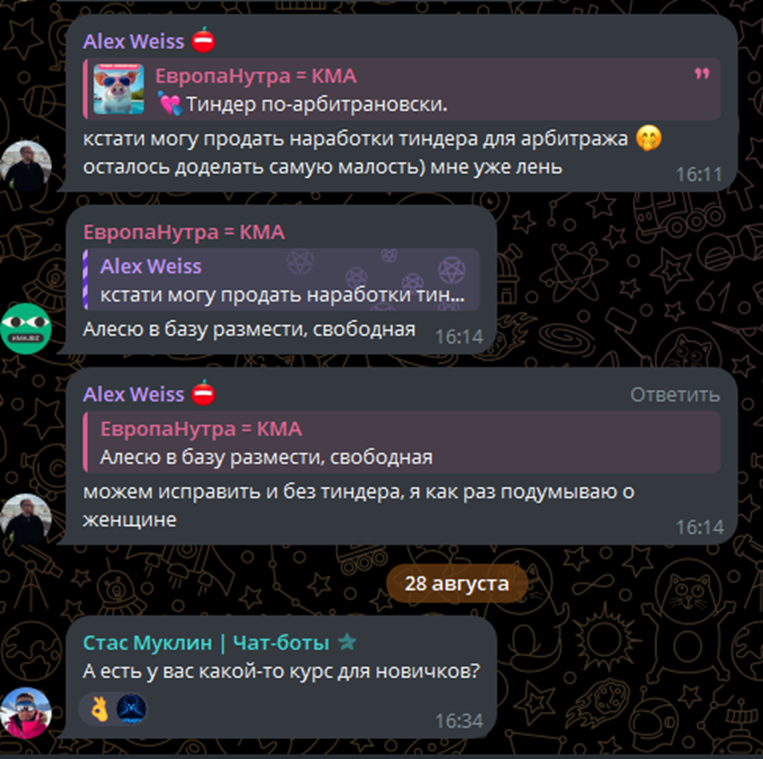This screenshot has width=763, height=759.
Task: Click Alex Weiss name in first message
Action: coord(133,41)
